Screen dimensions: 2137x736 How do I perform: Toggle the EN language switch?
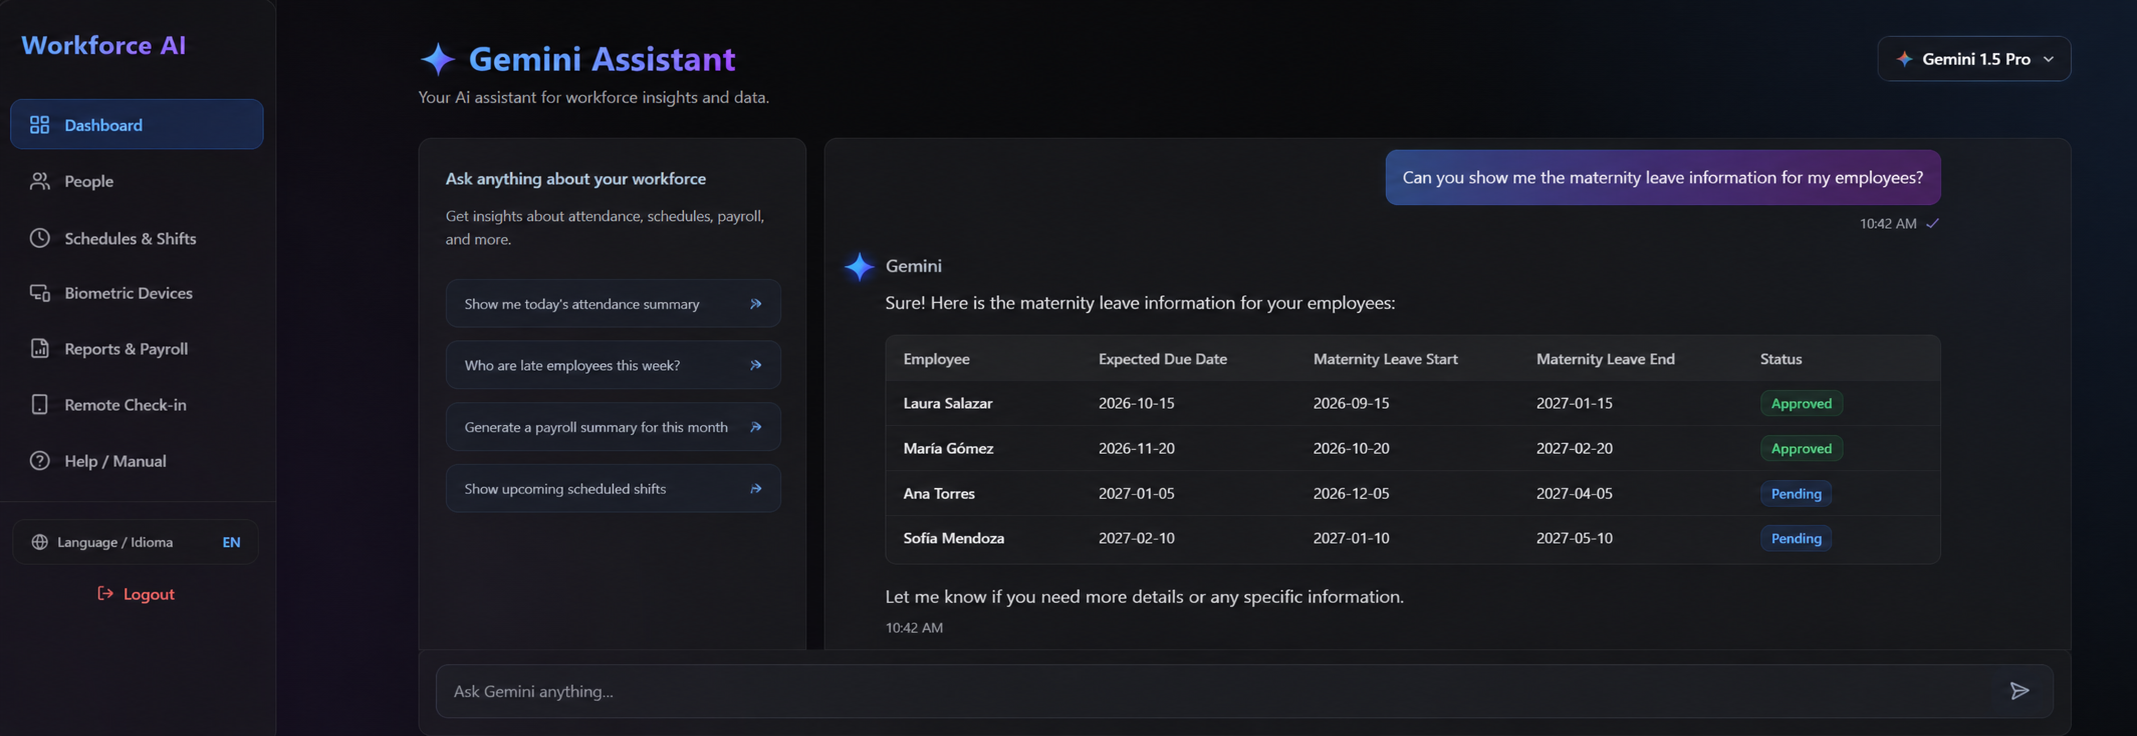pos(231,542)
